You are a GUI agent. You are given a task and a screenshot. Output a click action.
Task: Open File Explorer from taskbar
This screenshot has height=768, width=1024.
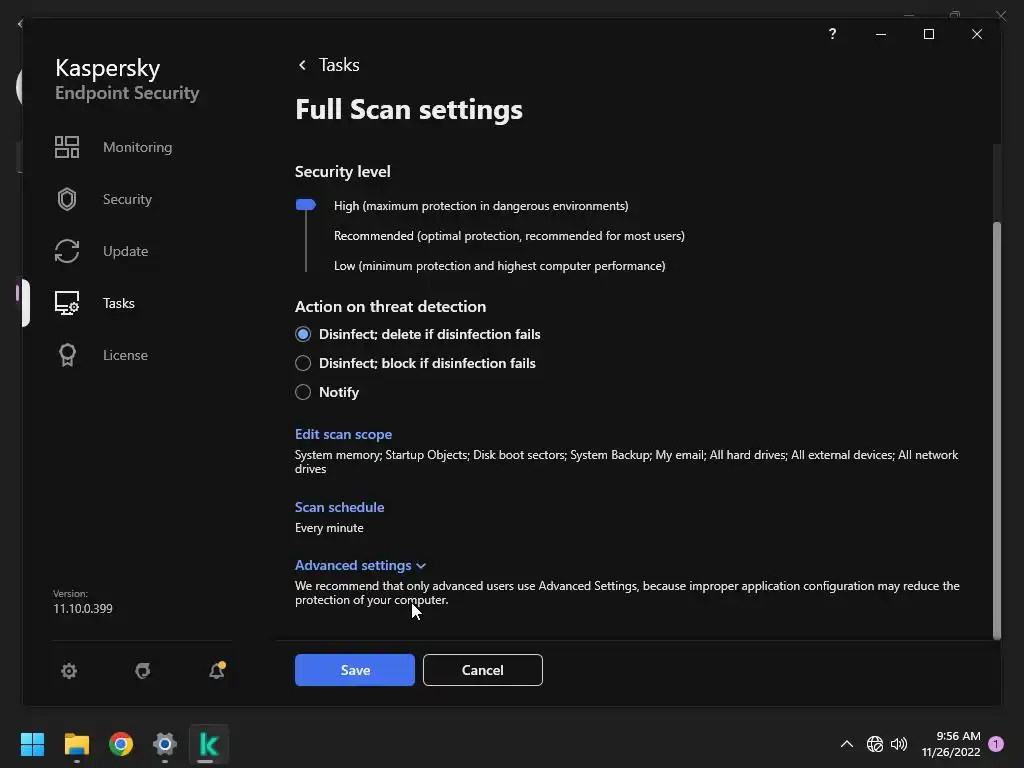click(76, 744)
